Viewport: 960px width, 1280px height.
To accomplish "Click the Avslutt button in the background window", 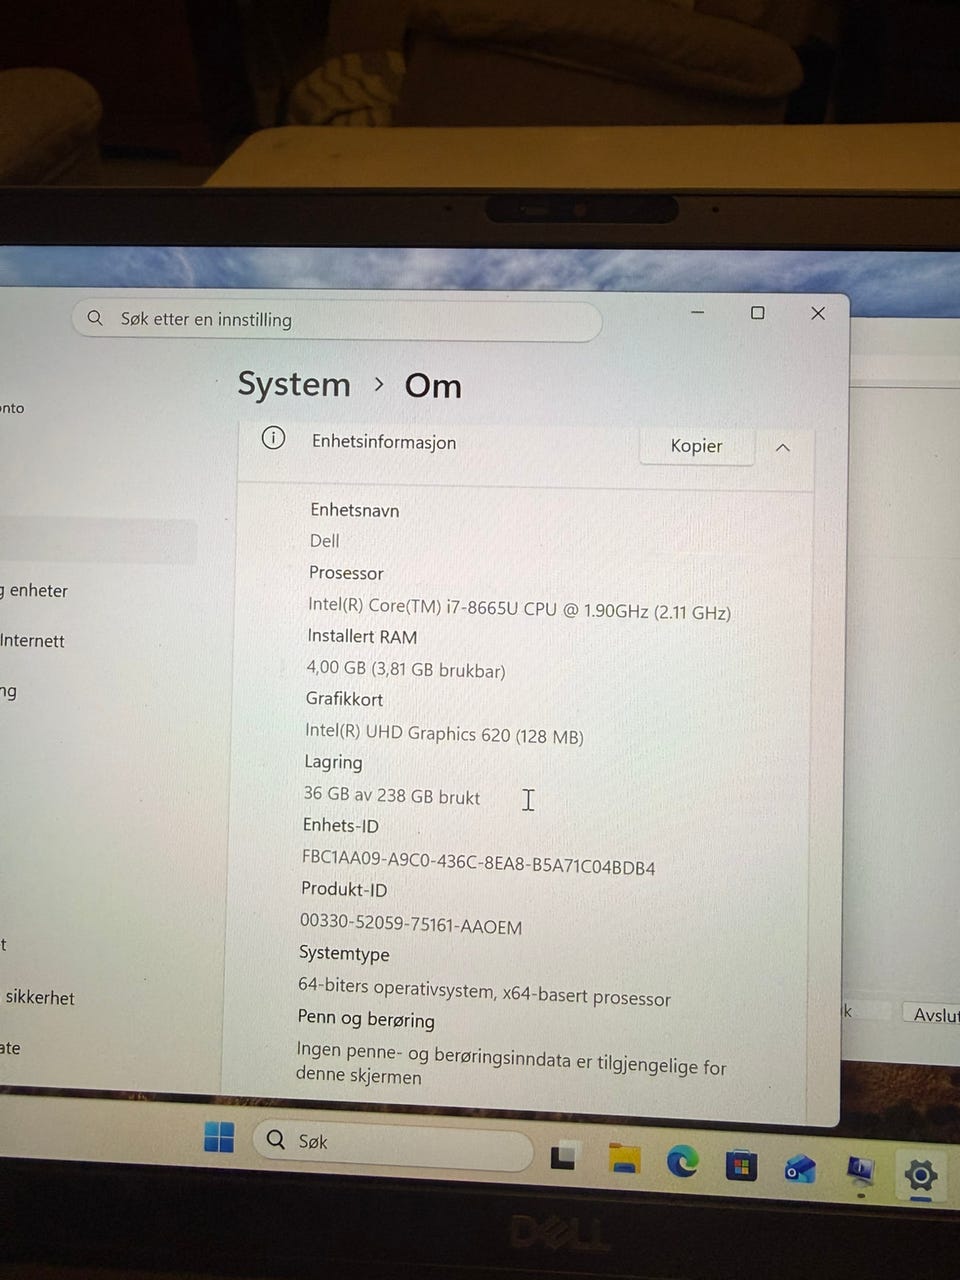I will [932, 1014].
